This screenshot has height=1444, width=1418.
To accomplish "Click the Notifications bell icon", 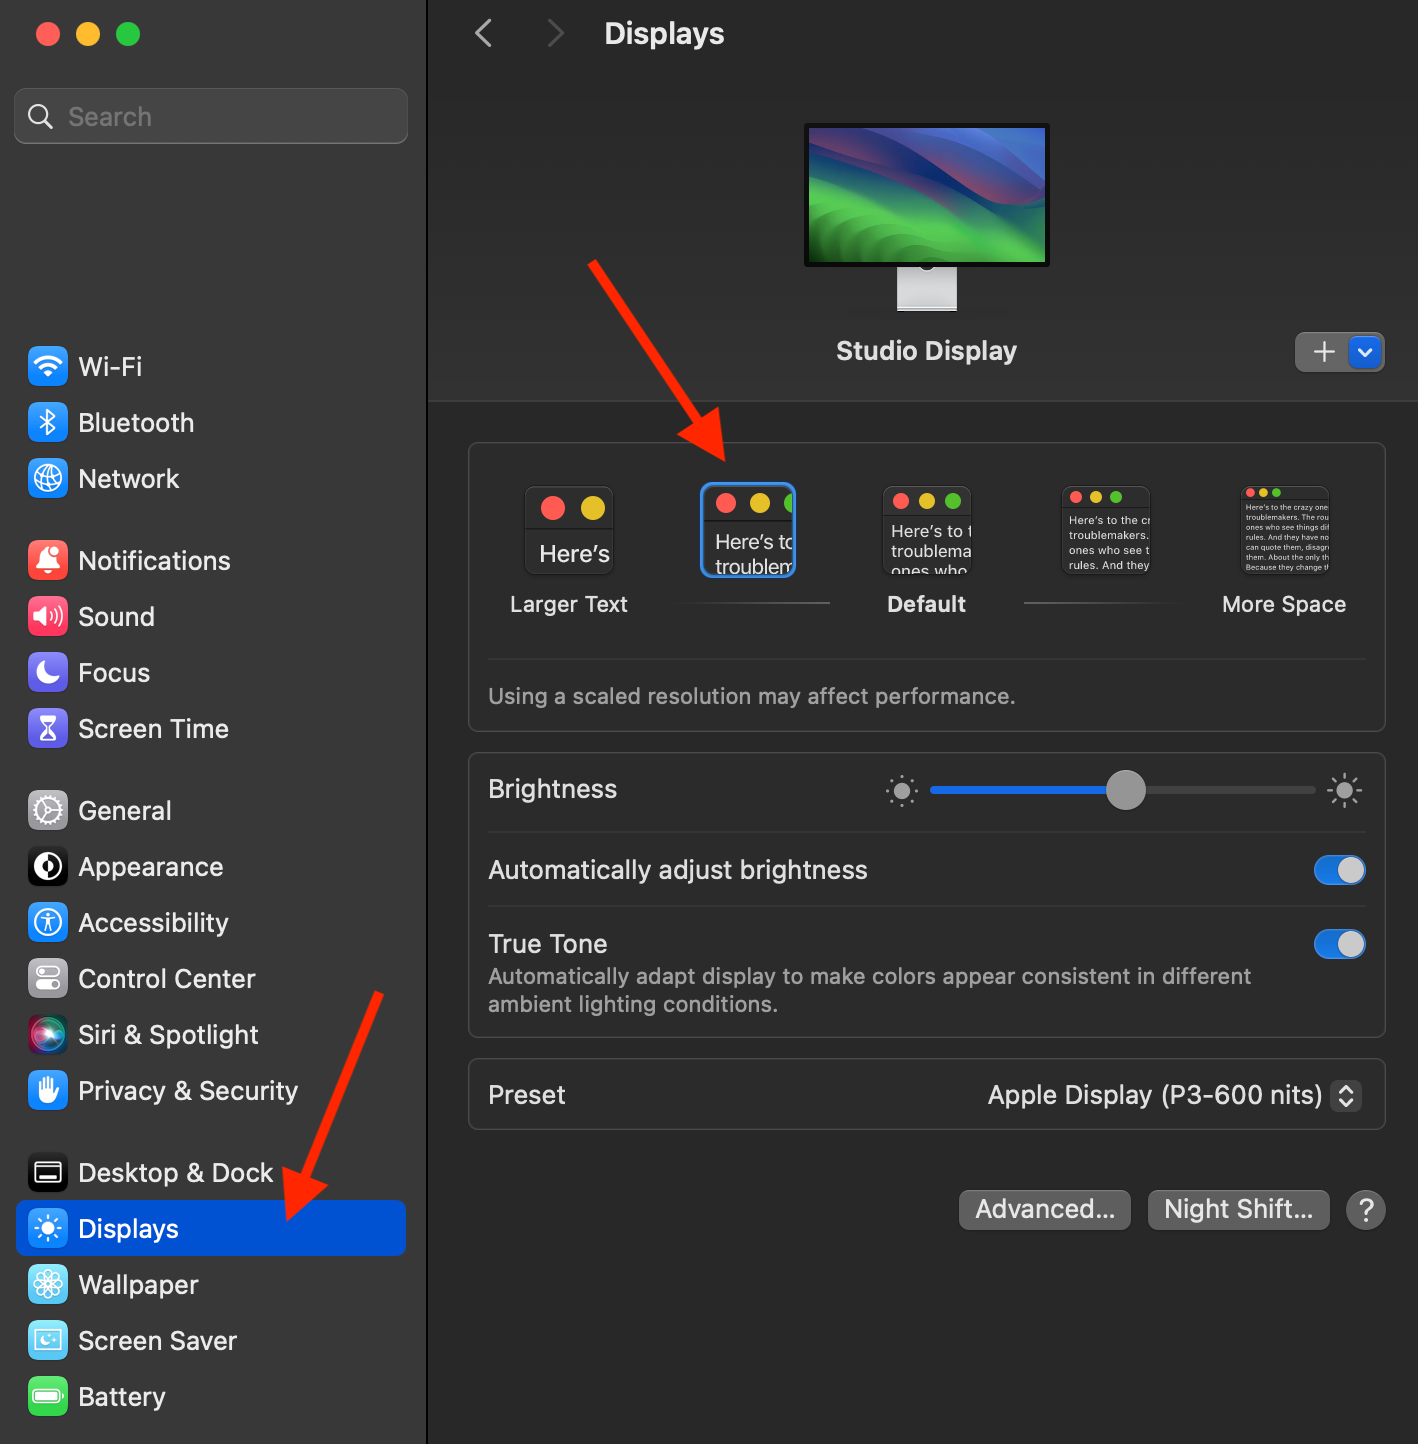I will (x=48, y=560).
